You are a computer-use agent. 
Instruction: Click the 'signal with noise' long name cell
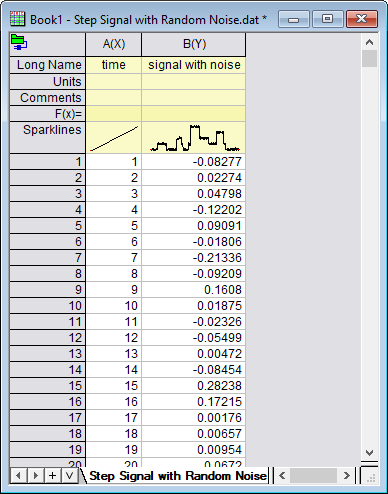(x=194, y=65)
